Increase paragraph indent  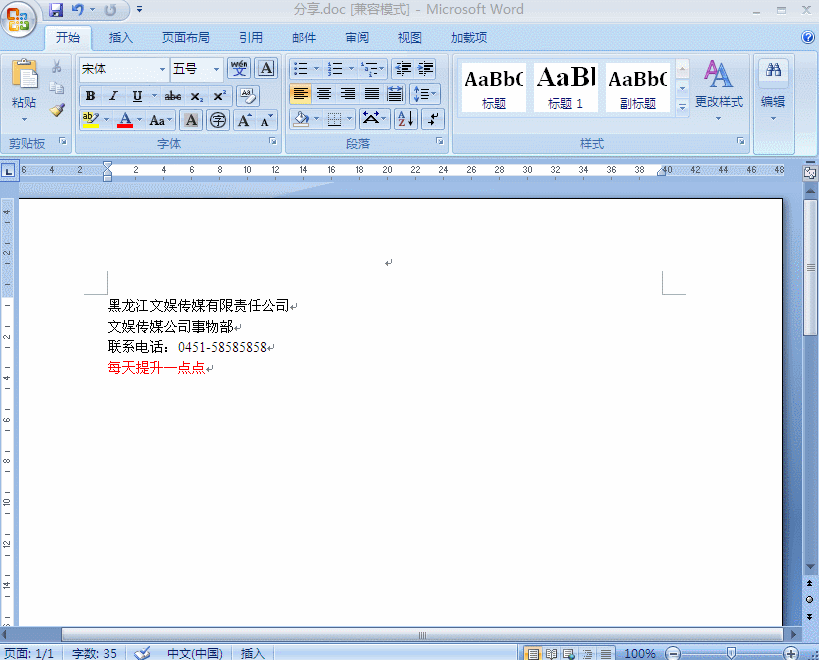coord(426,69)
